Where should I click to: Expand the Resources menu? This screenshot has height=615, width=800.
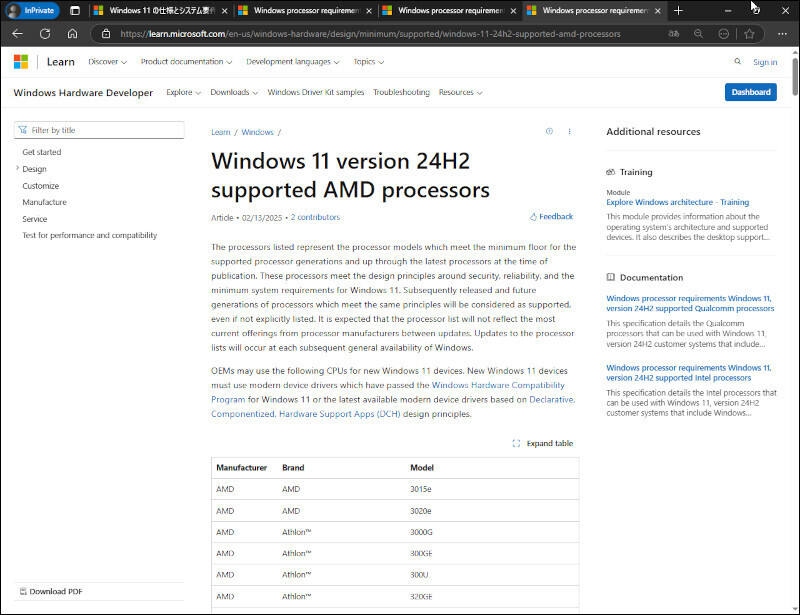[460, 92]
